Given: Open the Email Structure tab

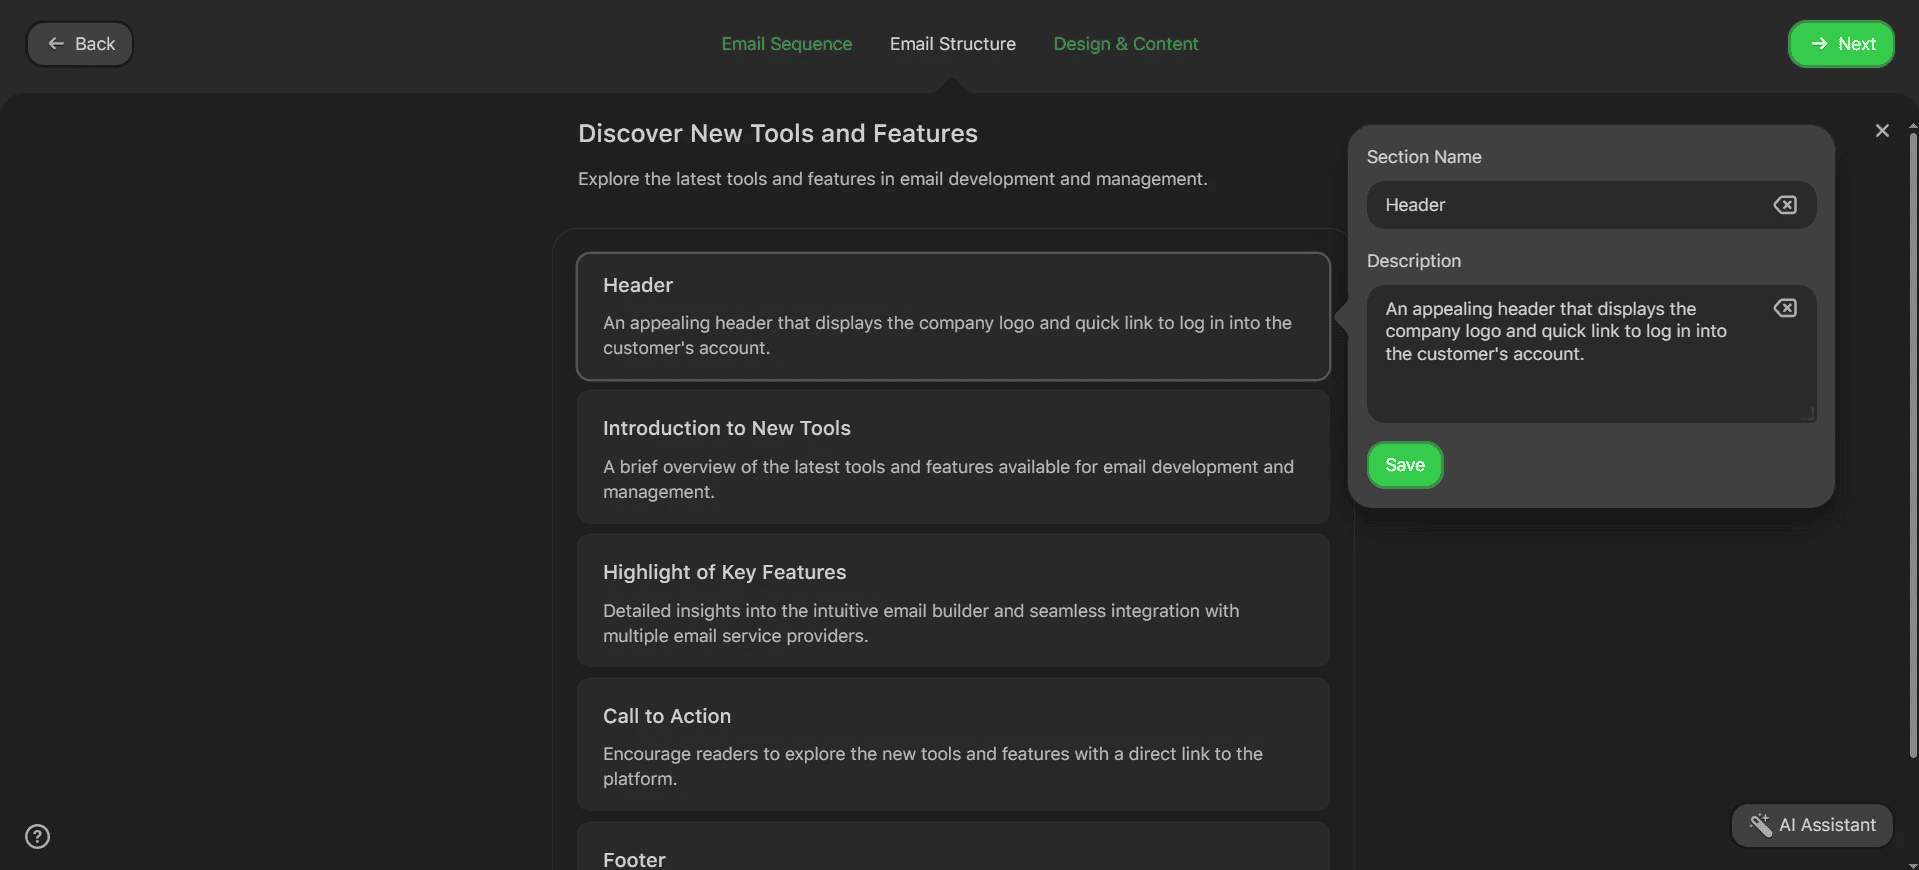Looking at the screenshot, I should (952, 44).
